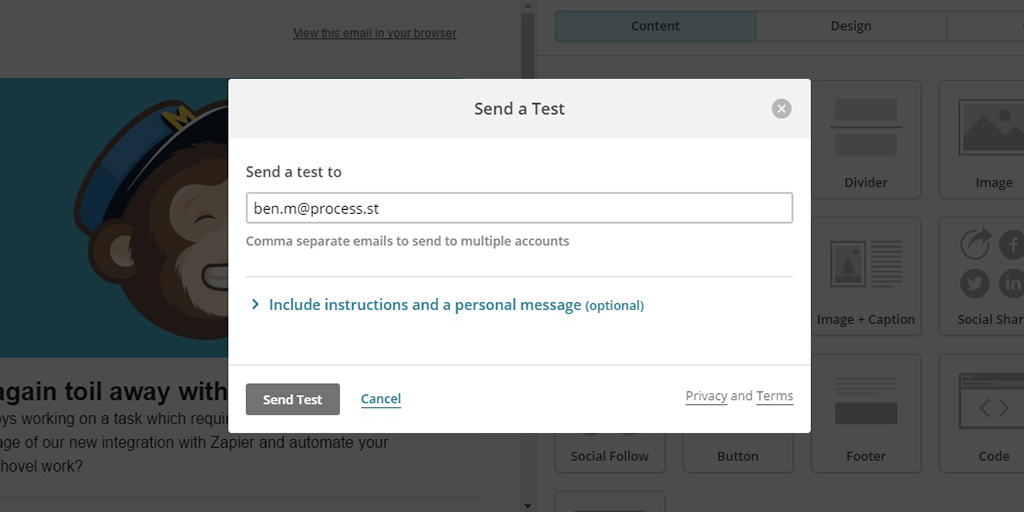Switch to the Content tab
This screenshot has height=512, width=1024.
click(655, 26)
